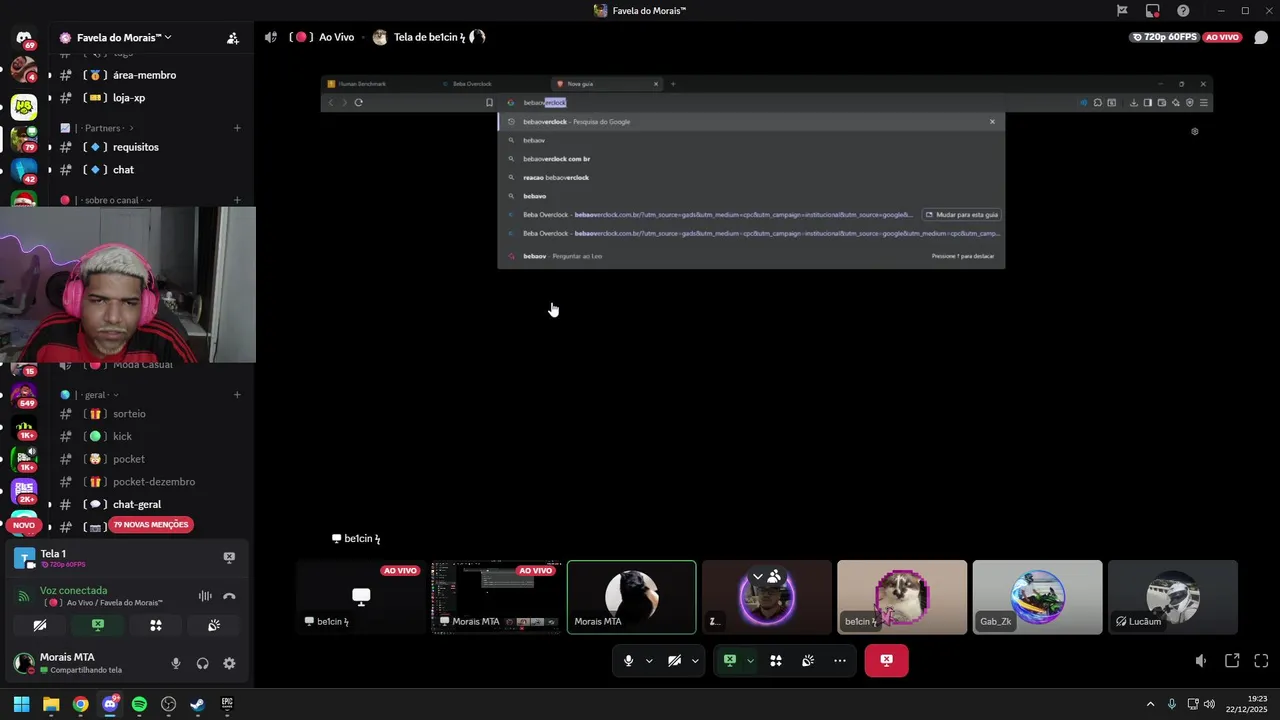Open Epic Games from the taskbar
1280x720 pixels.
[227, 704]
